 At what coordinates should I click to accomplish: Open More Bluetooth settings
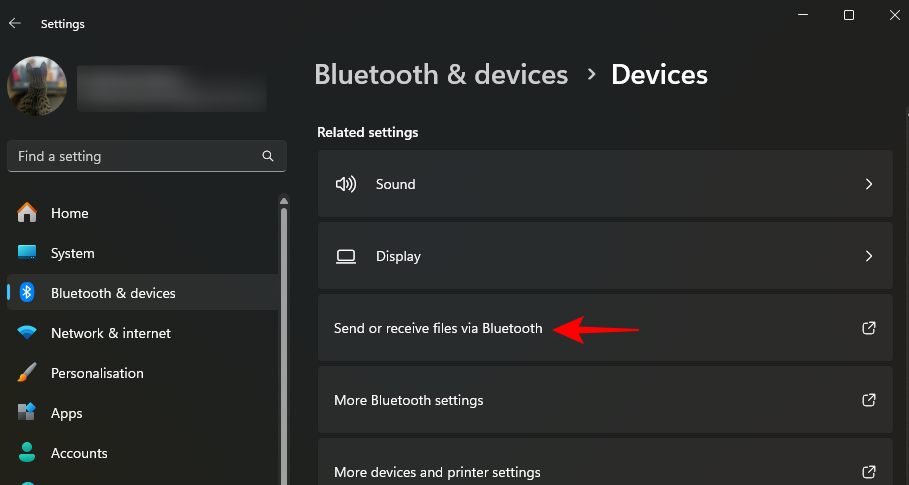click(x=409, y=400)
